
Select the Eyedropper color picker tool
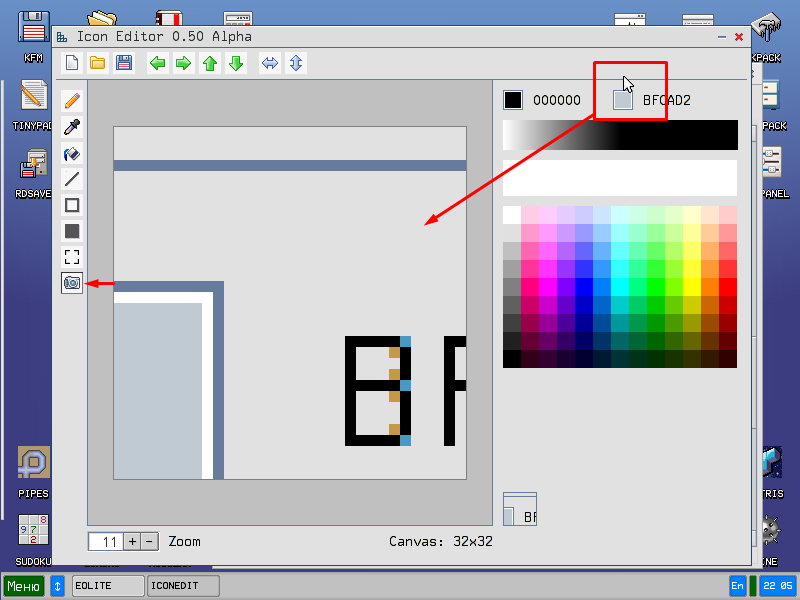click(x=71, y=127)
